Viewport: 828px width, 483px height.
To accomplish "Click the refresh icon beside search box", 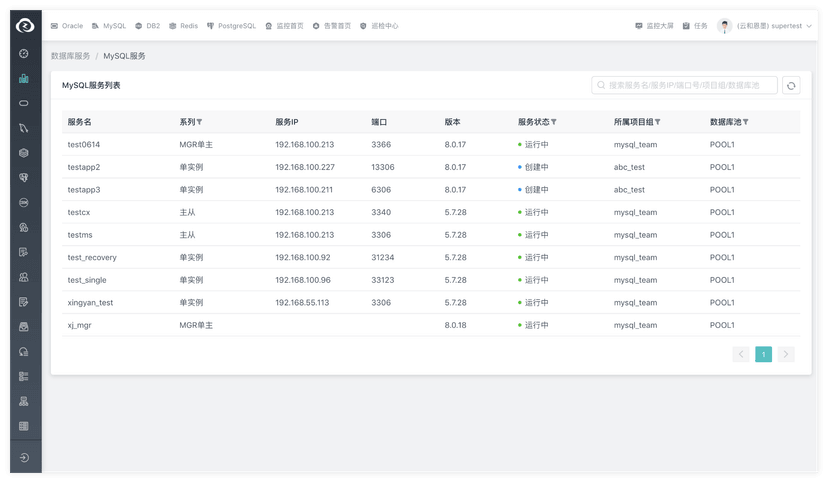I will (x=791, y=86).
